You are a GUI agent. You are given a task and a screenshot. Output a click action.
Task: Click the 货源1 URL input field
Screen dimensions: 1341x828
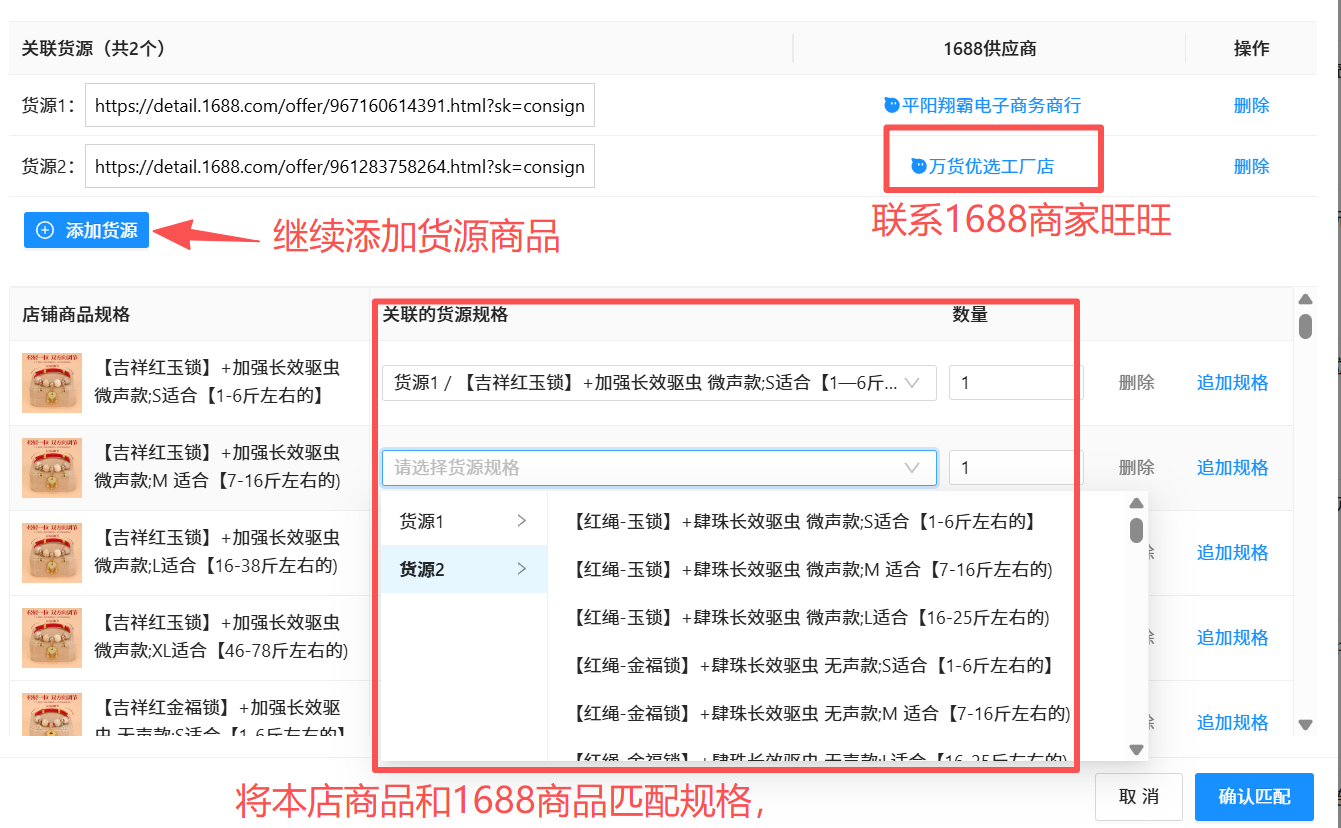click(x=340, y=106)
